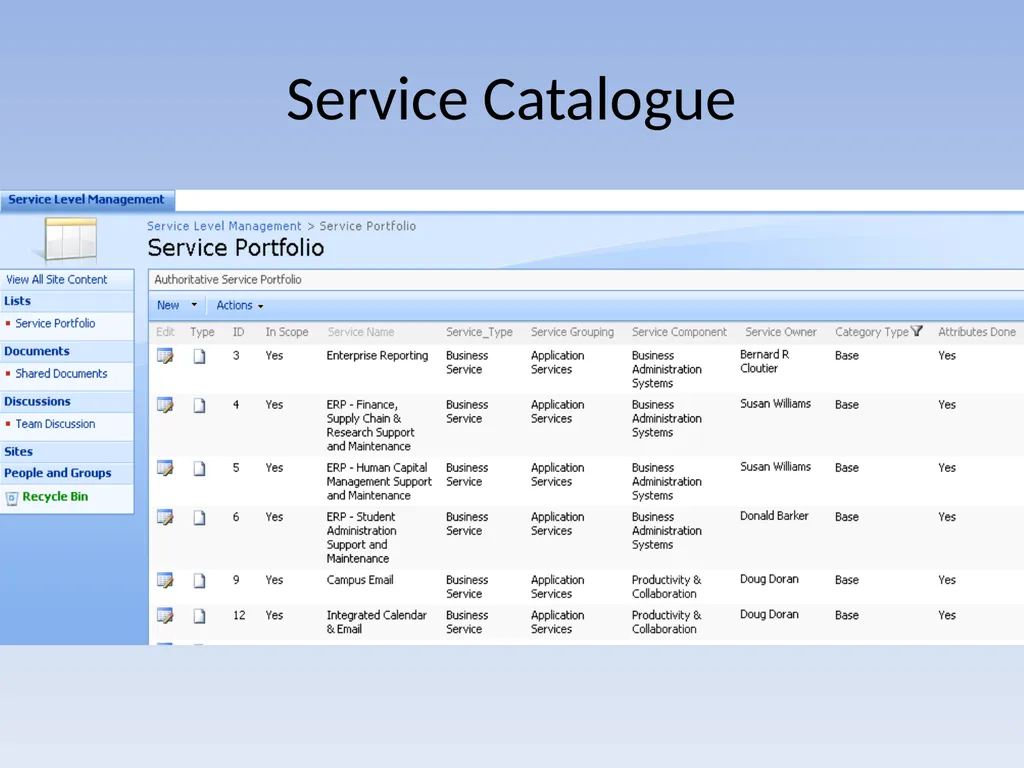The width and height of the screenshot is (1024, 768).
Task: Sort by the Attributes Done column header
Action: click(x=976, y=332)
